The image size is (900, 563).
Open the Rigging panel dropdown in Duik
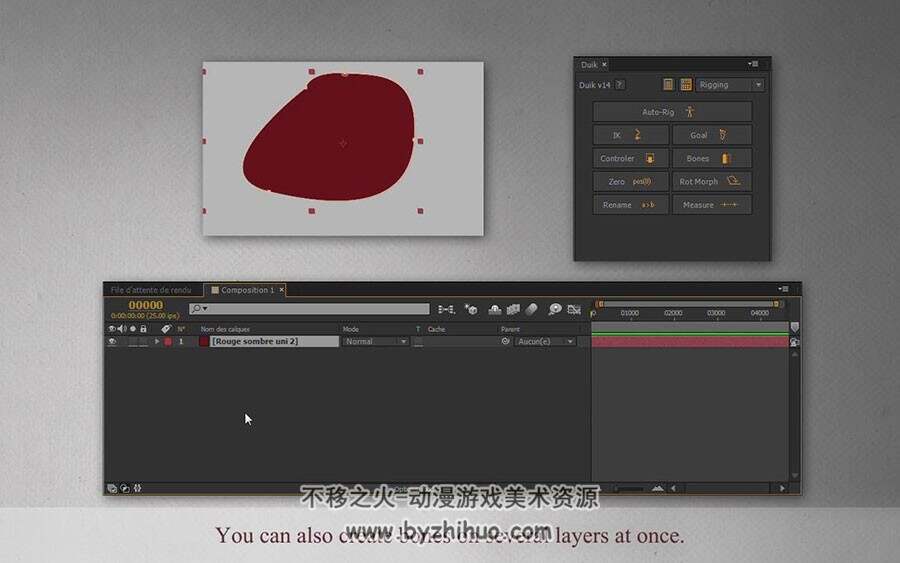(x=730, y=85)
